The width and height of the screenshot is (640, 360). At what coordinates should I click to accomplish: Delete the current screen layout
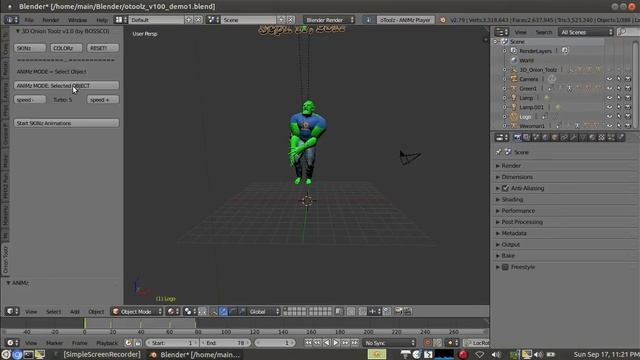coord(198,20)
